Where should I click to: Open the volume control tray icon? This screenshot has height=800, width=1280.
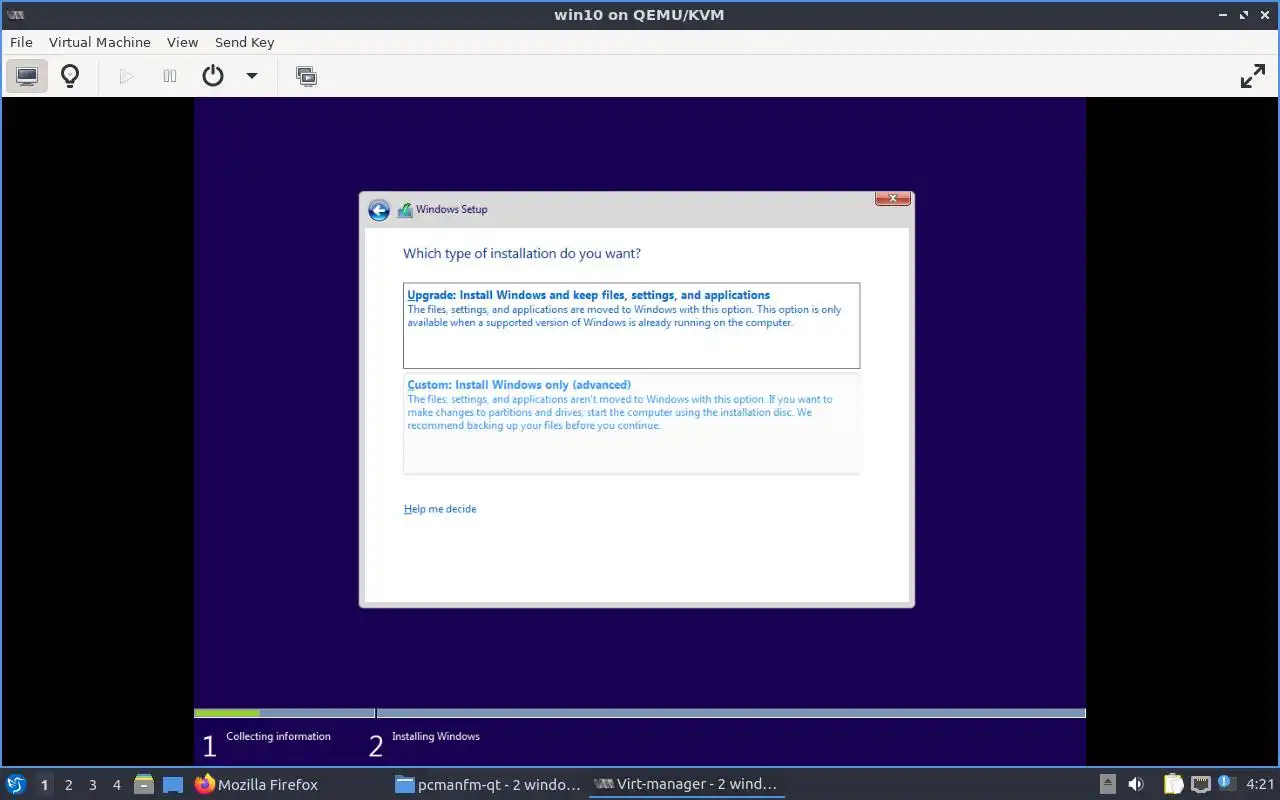pos(1136,785)
